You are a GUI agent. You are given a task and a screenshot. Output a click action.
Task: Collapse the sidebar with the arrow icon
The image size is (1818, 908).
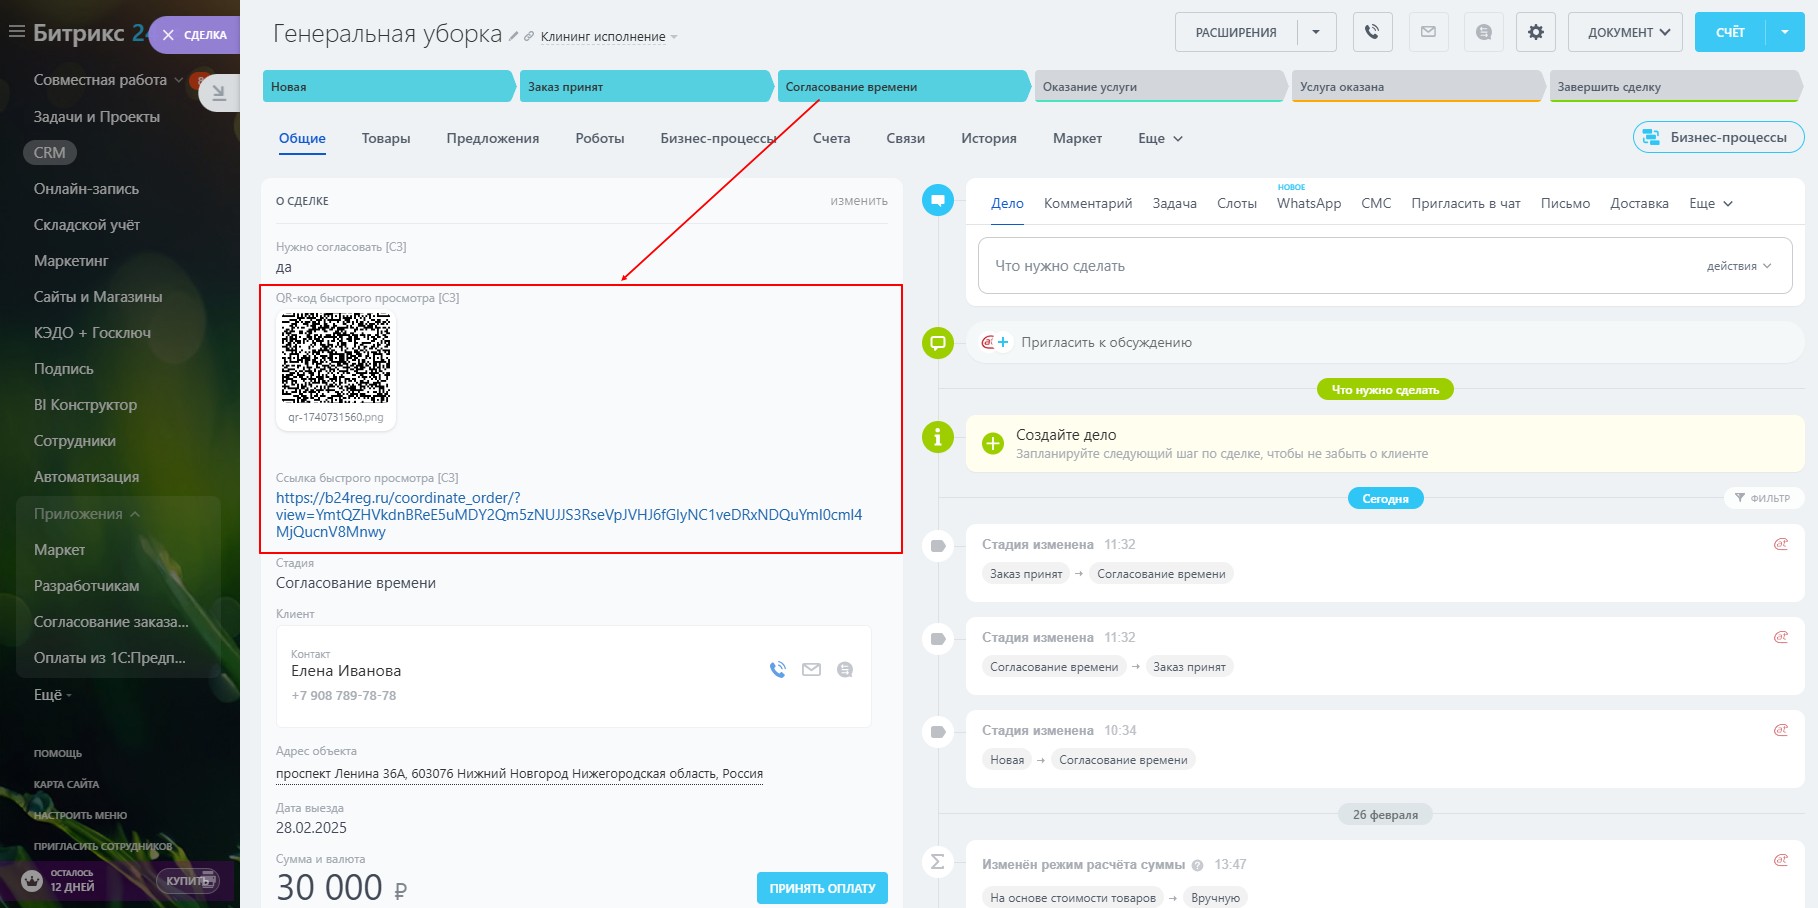pyautogui.click(x=219, y=93)
